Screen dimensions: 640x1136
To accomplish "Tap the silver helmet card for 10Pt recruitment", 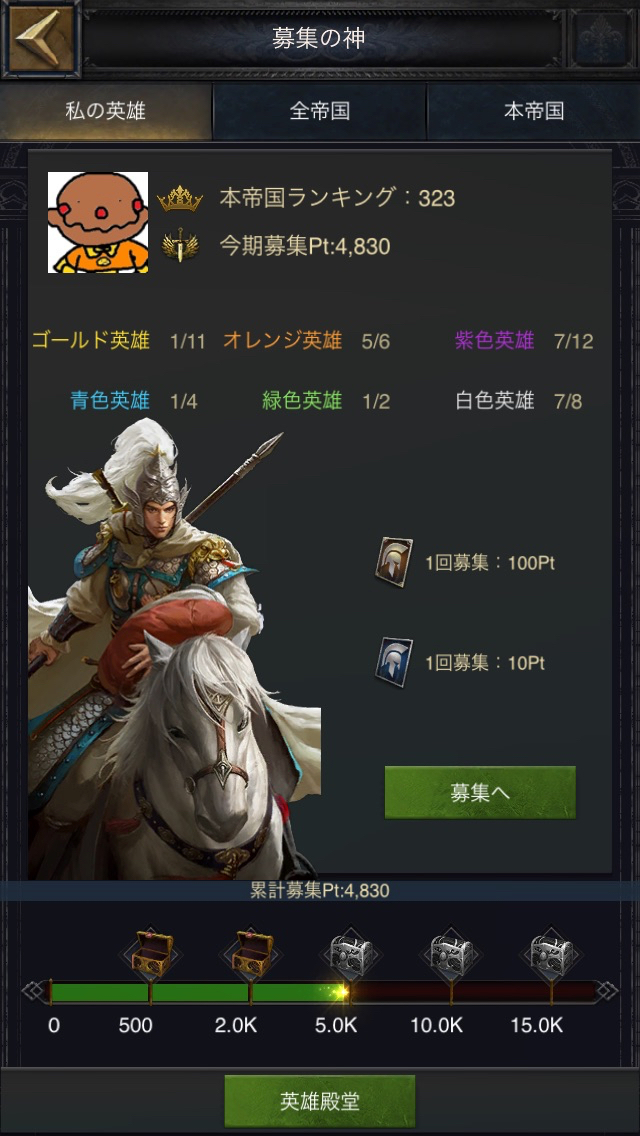I will pyautogui.click(x=394, y=662).
